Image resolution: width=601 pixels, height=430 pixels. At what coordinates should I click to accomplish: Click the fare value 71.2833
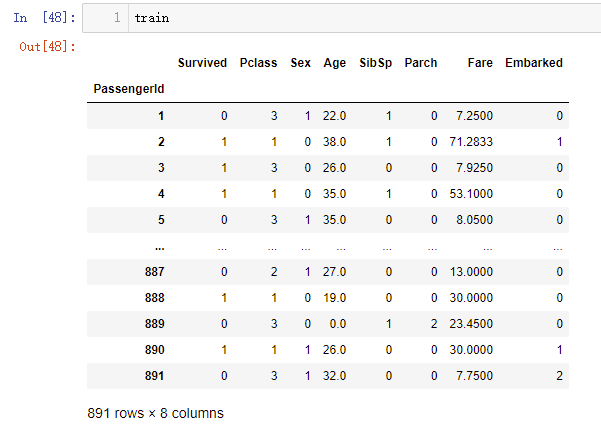471,142
